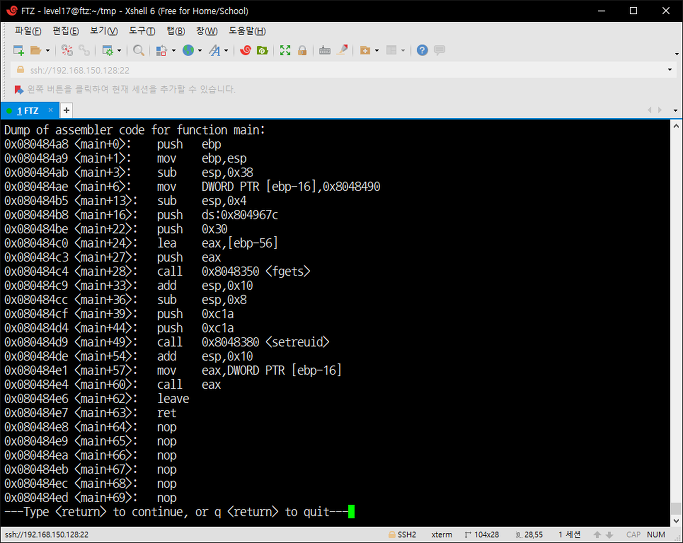Click 1 세션 count in status bar
The image size is (683, 543).
pyautogui.click(x=569, y=535)
